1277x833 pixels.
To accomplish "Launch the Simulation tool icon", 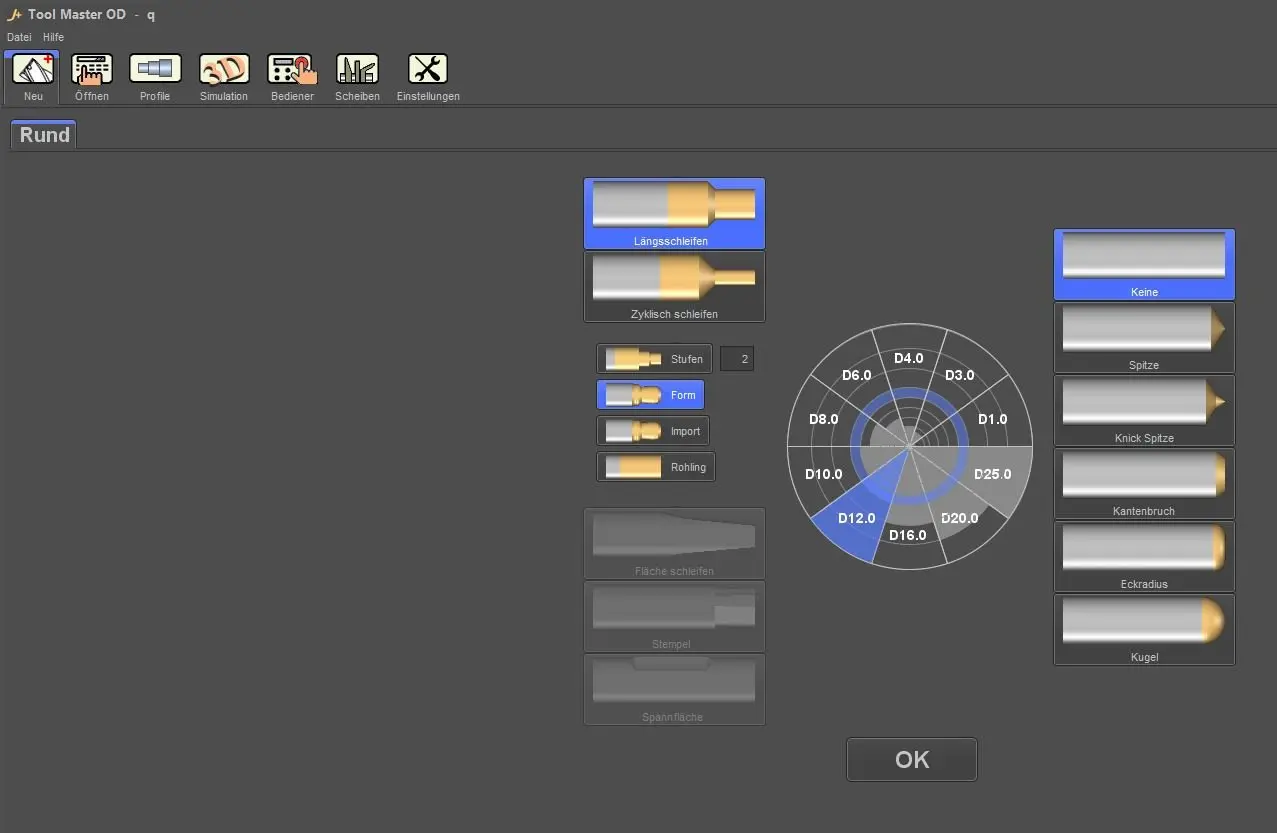I will (223, 70).
